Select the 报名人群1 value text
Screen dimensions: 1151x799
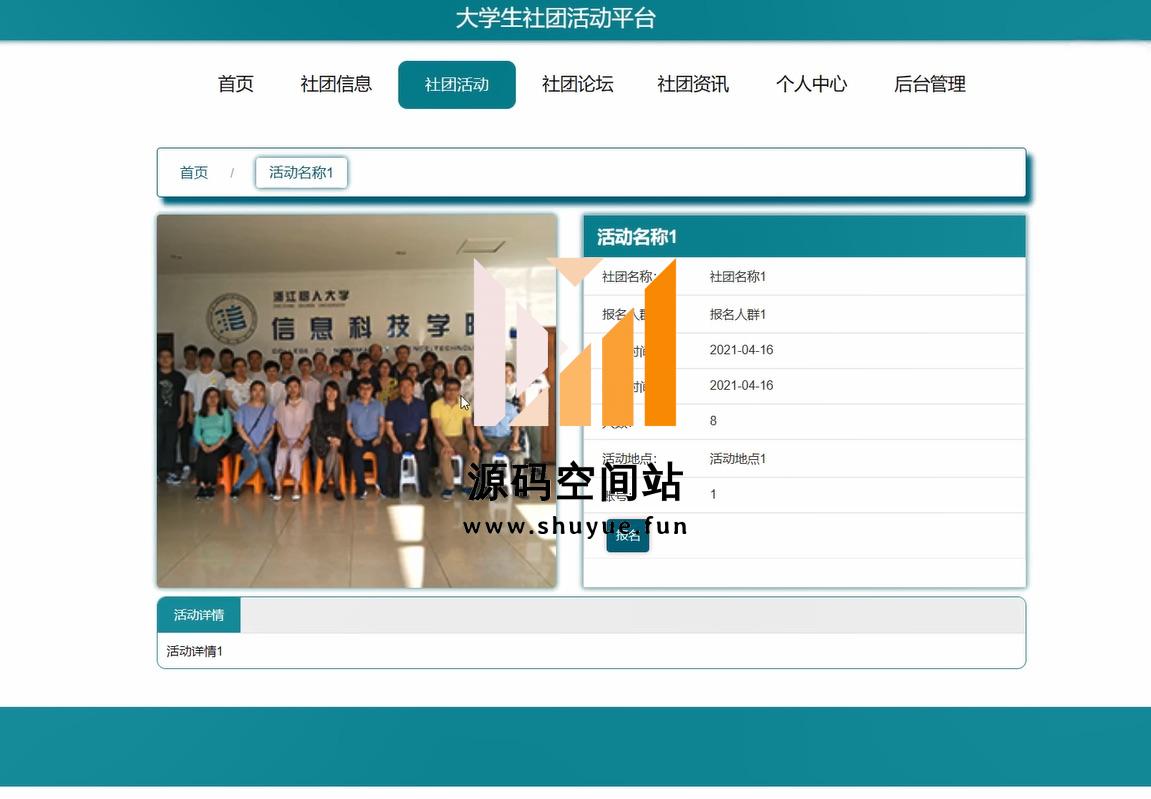tap(737, 315)
